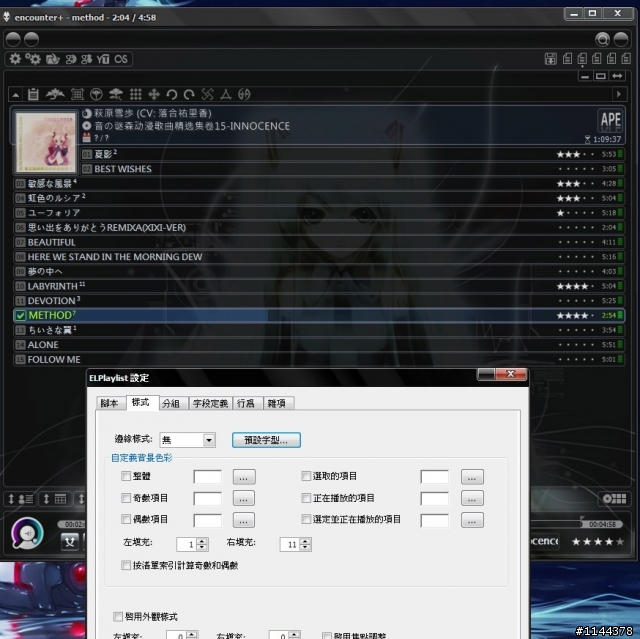Click the panel rectangle restore button
This screenshot has height=639, width=640.
[x=600, y=76]
